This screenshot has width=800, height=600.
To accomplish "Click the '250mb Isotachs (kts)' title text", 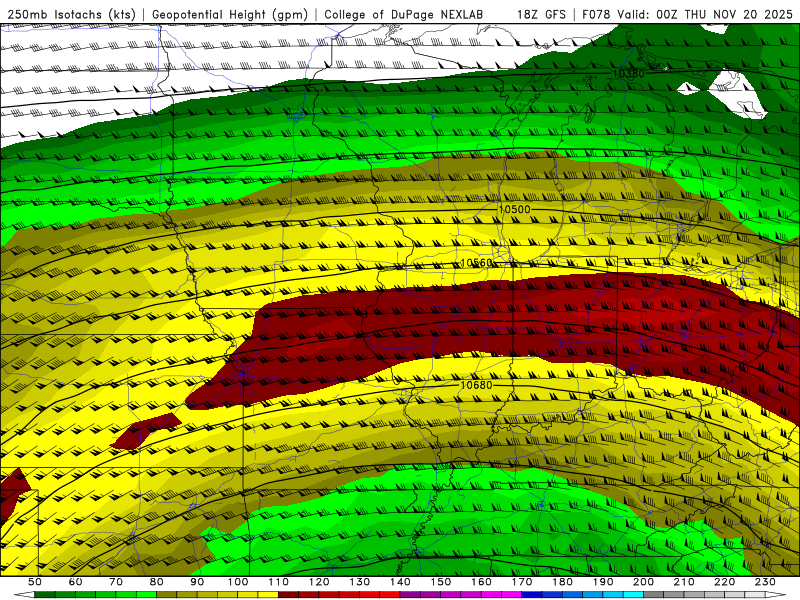I will point(71,14).
